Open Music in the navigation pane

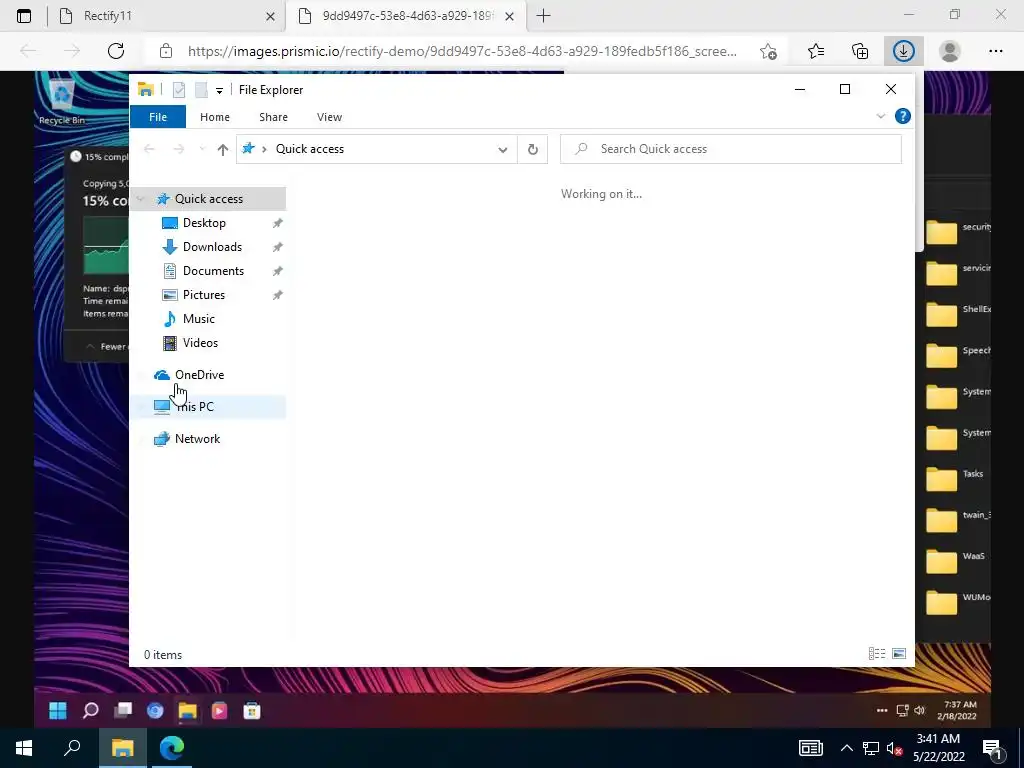(x=199, y=319)
